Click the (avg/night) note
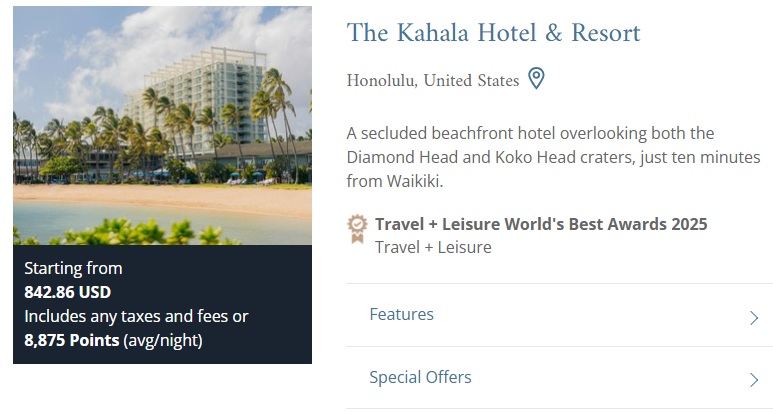This screenshot has height=412, width=773. [x=163, y=341]
